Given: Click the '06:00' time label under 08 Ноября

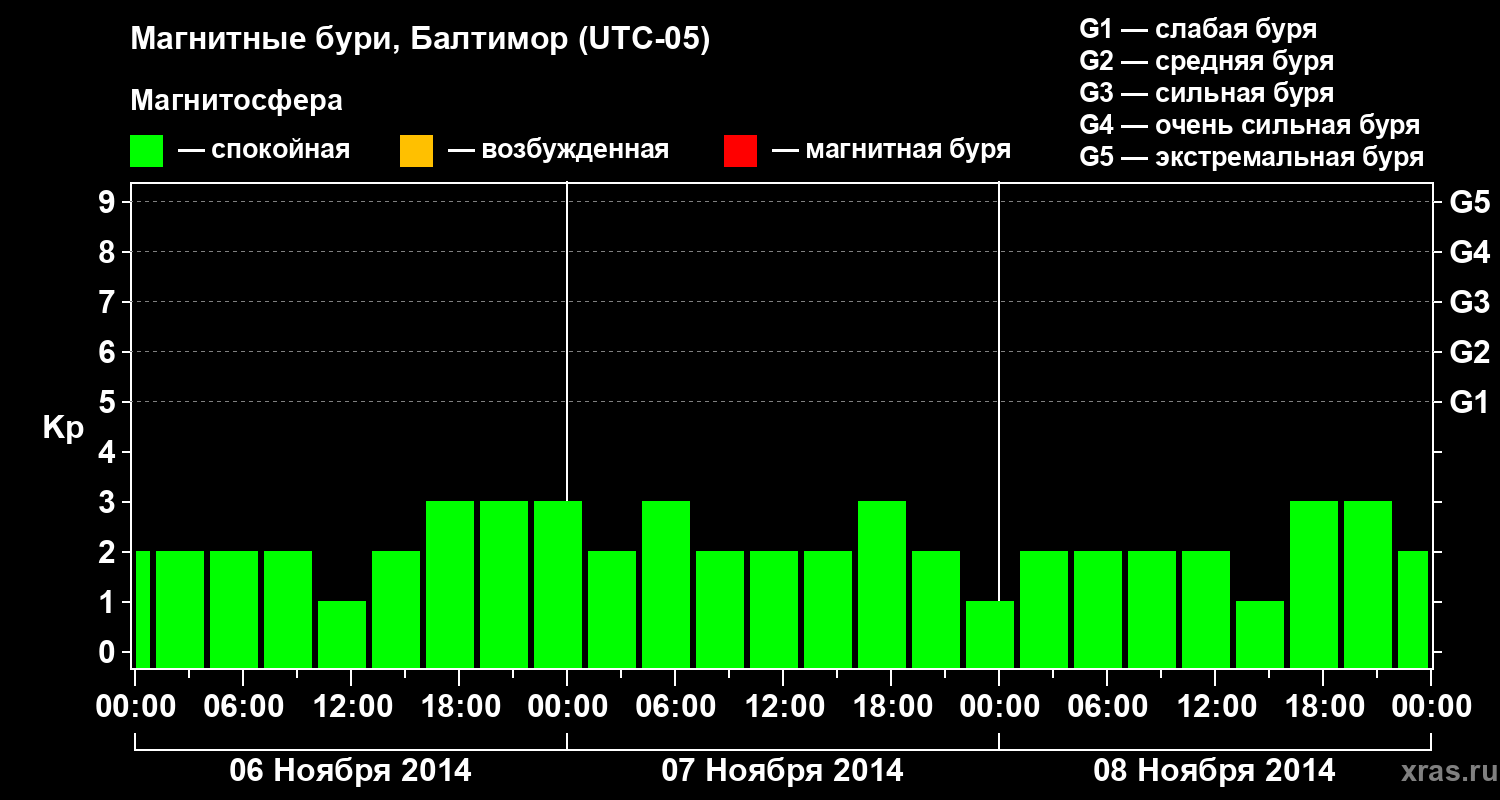Looking at the screenshot, I should (1107, 707).
